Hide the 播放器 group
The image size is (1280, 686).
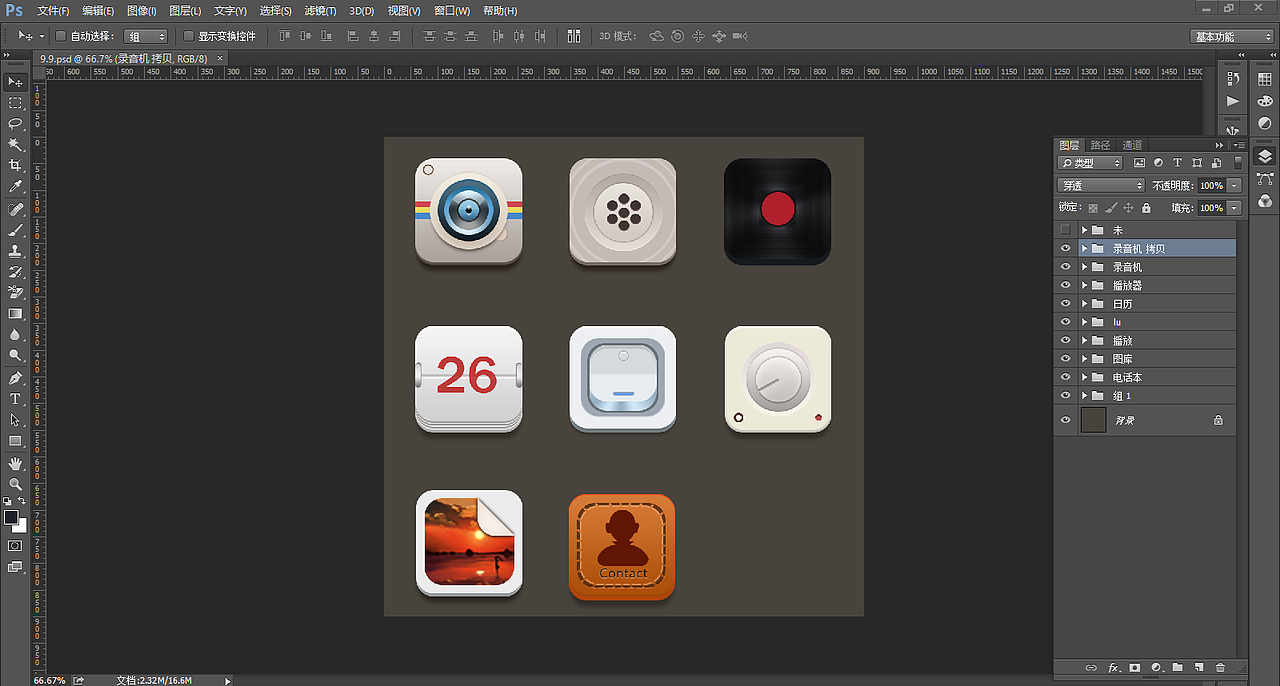click(x=1066, y=285)
